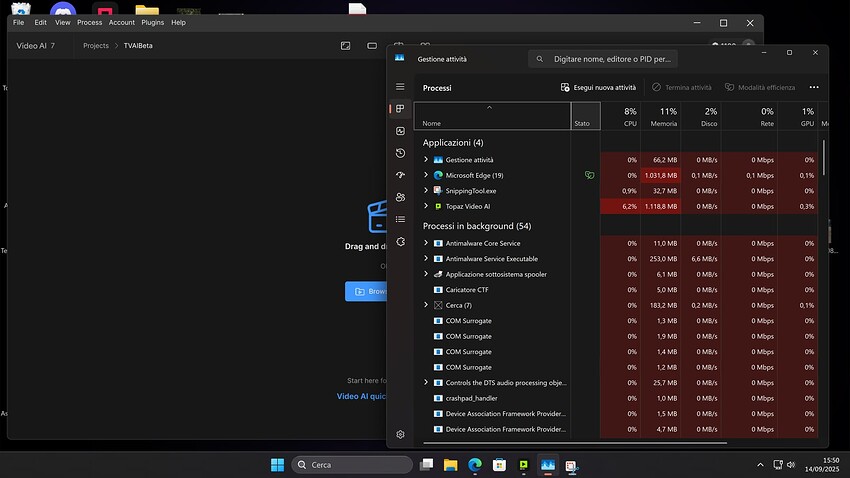Expand Controls the DTS audio processing row
The width and height of the screenshot is (850, 478).
[x=426, y=382]
